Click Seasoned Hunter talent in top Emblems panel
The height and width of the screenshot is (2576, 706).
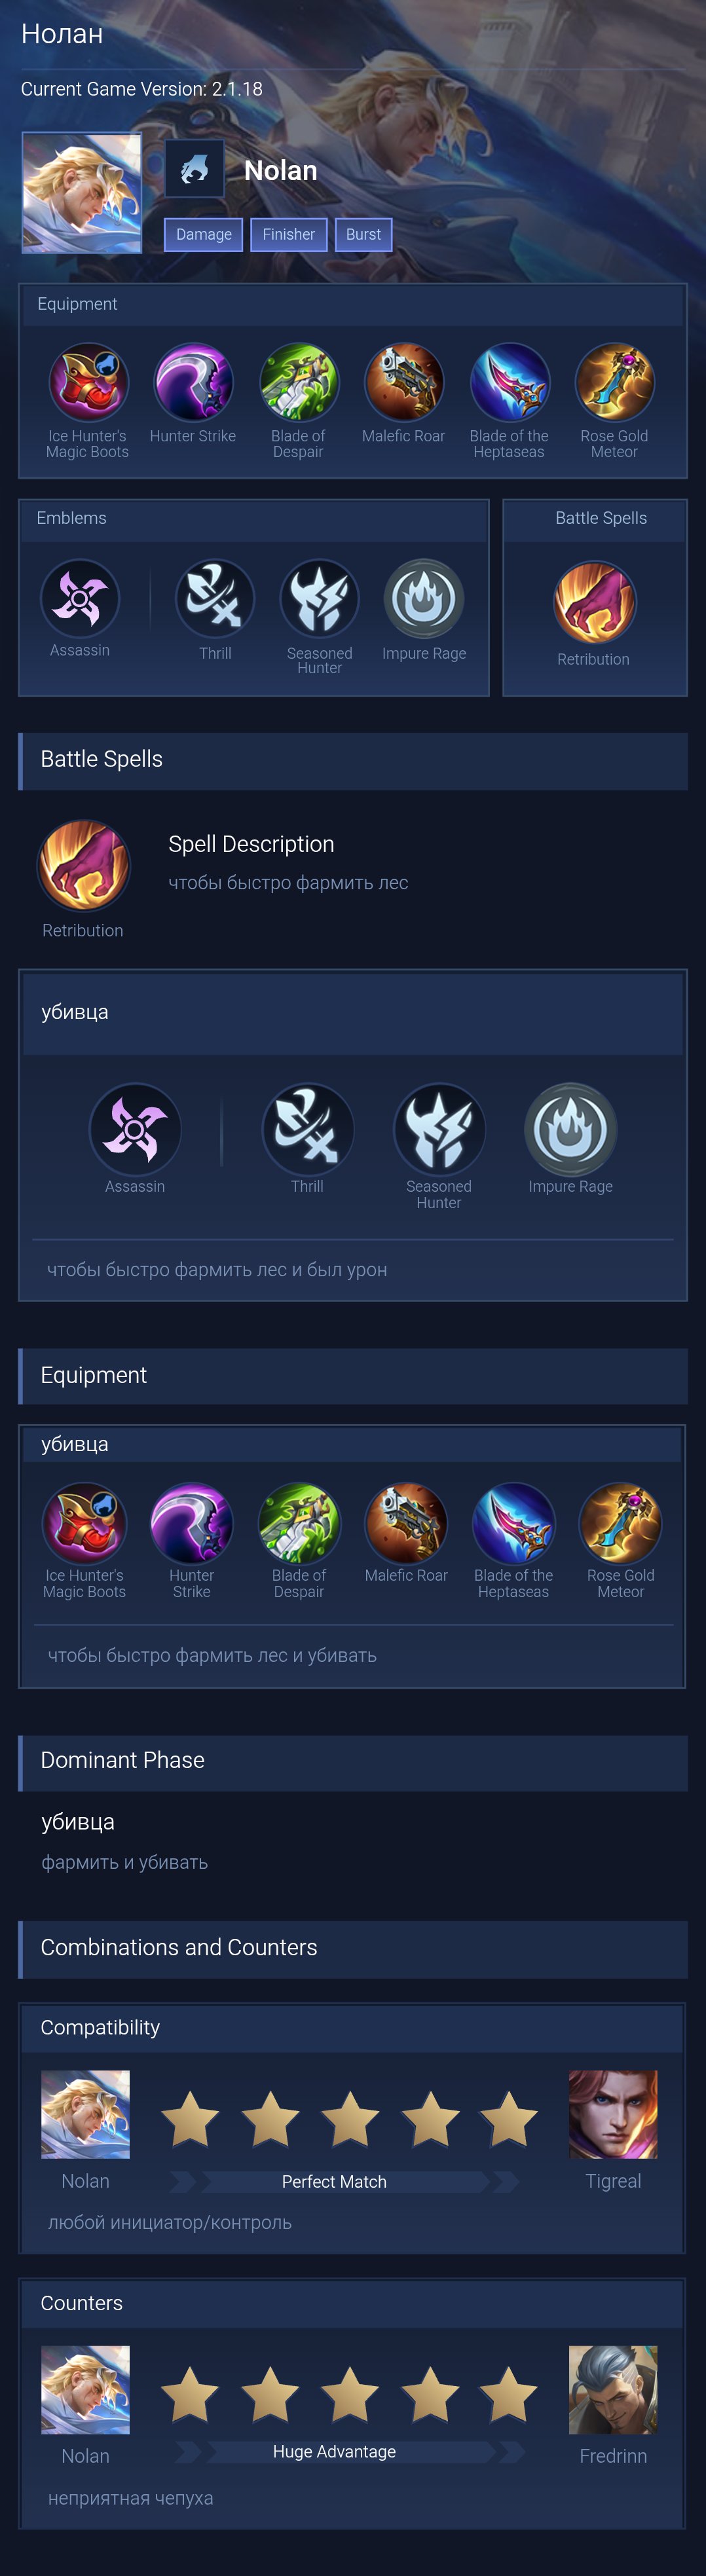point(320,598)
